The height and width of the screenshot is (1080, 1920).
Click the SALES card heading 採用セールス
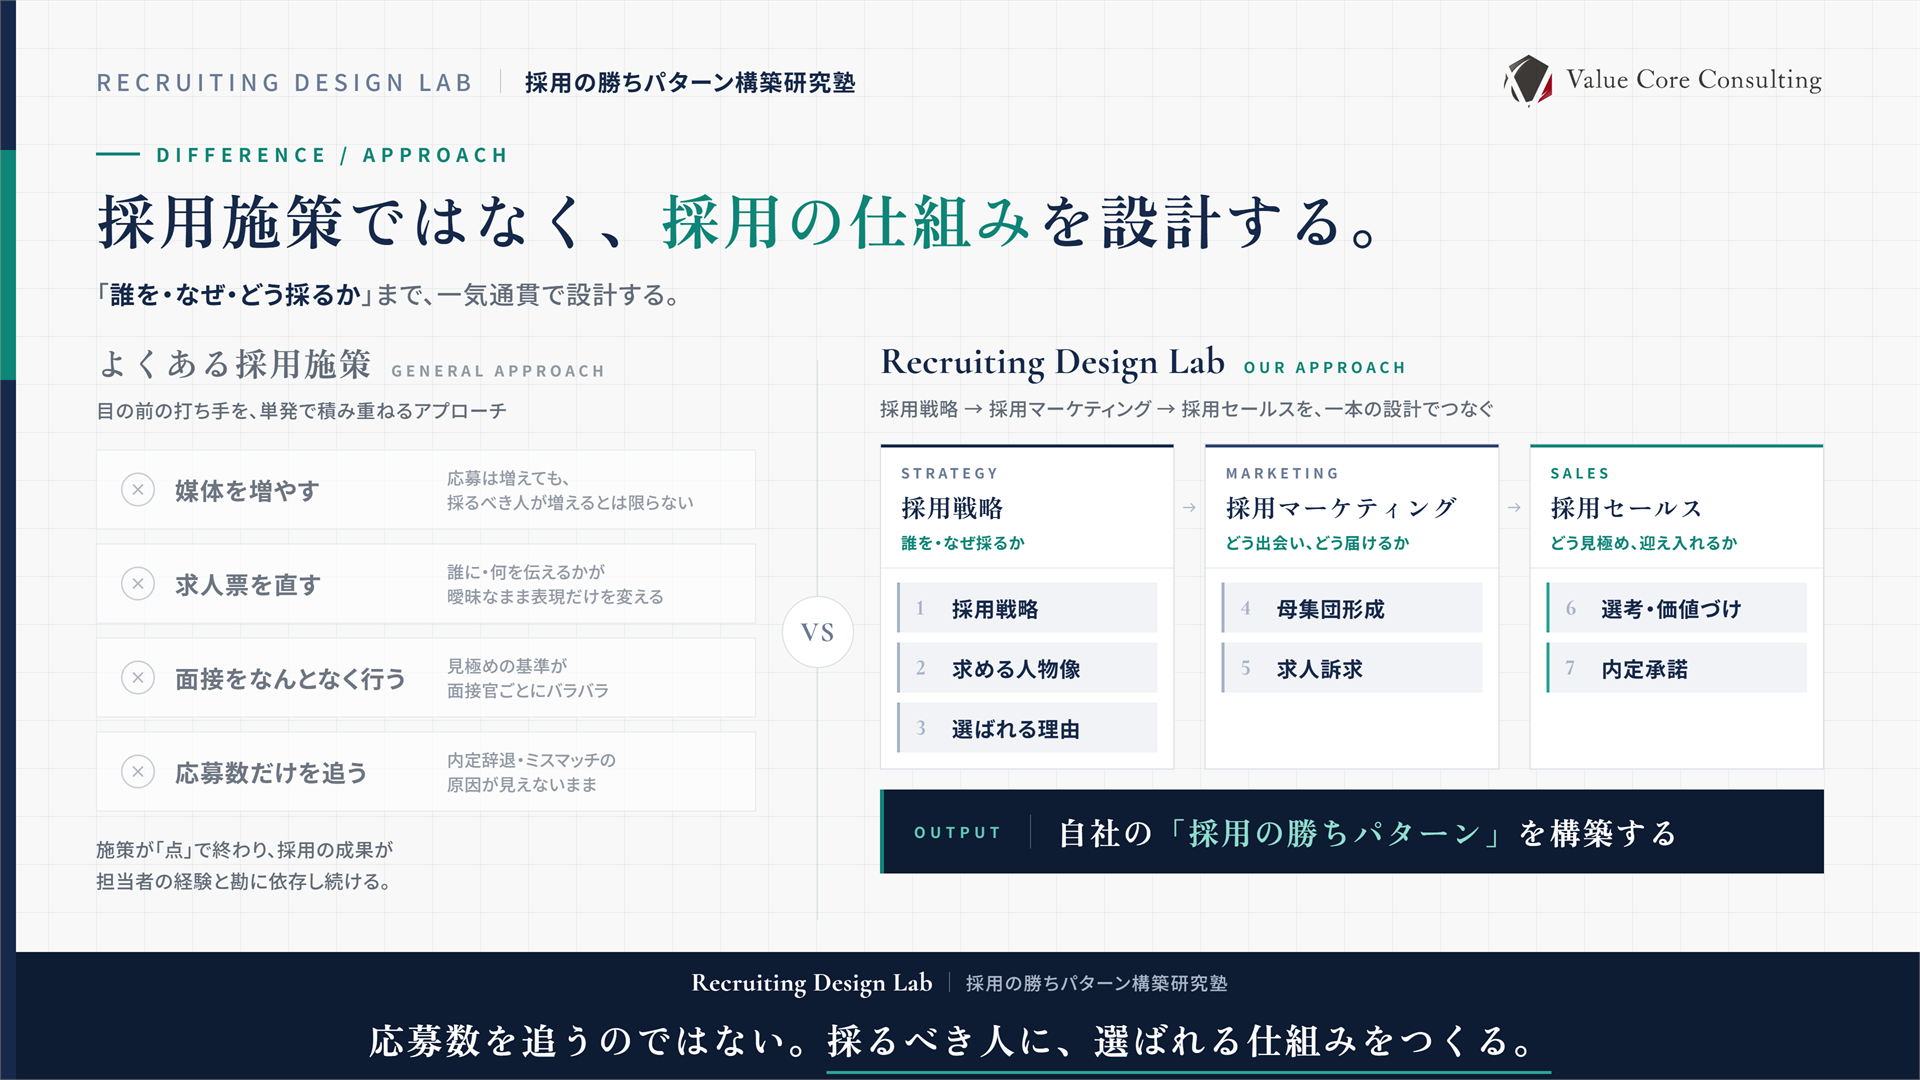click(x=1626, y=508)
